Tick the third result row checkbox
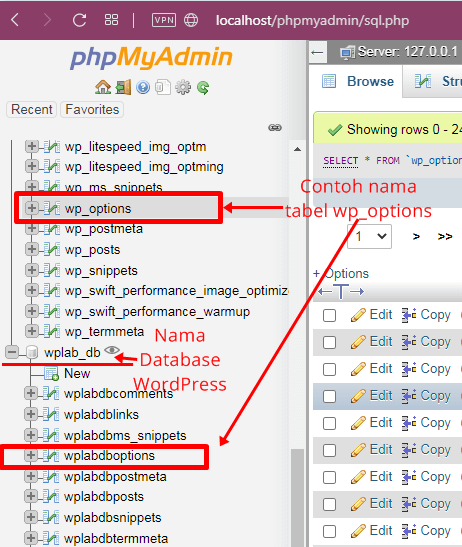Viewport: 462px width, 547px height. 329,369
